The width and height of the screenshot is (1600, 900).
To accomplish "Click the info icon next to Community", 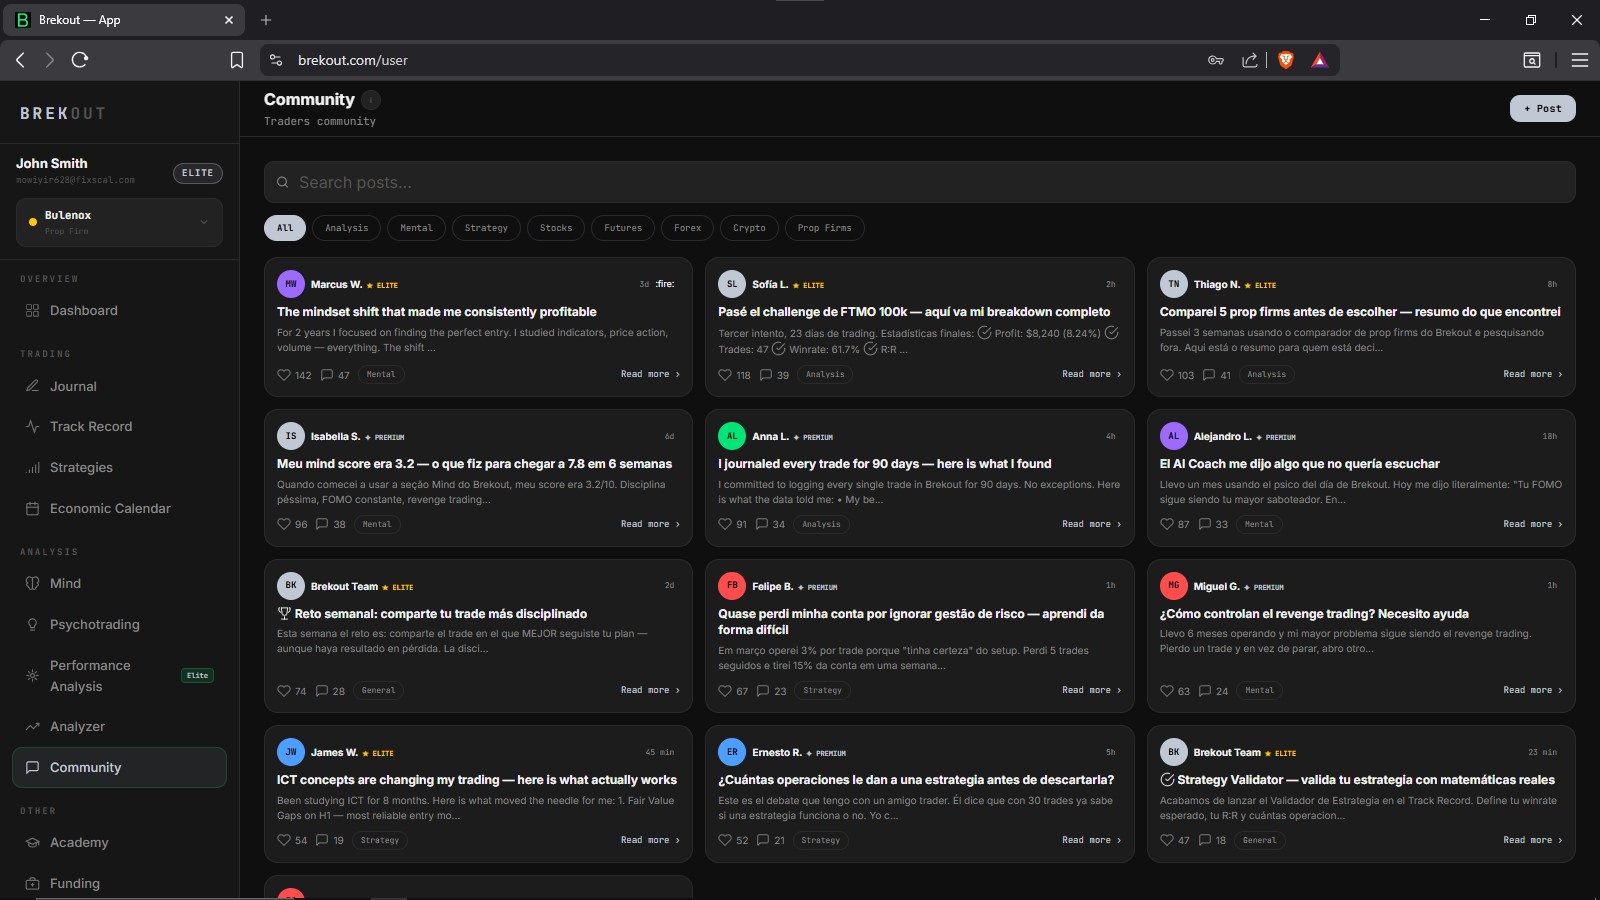I will 371,100.
